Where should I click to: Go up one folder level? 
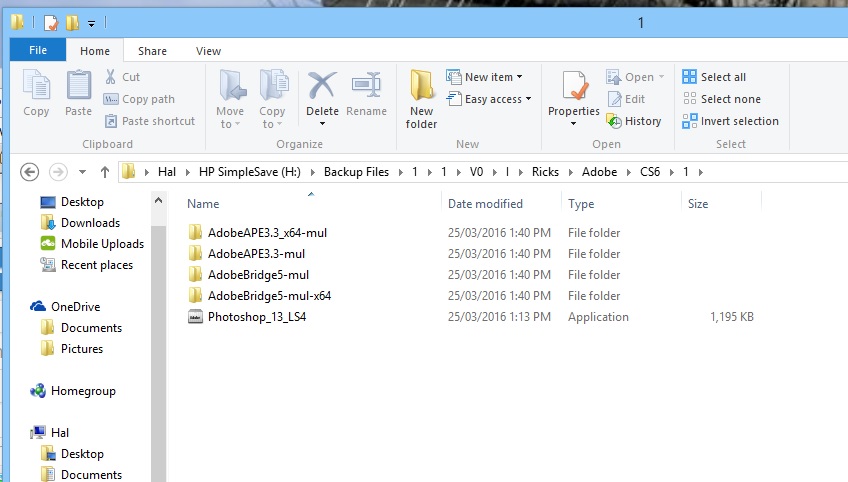(x=104, y=172)
